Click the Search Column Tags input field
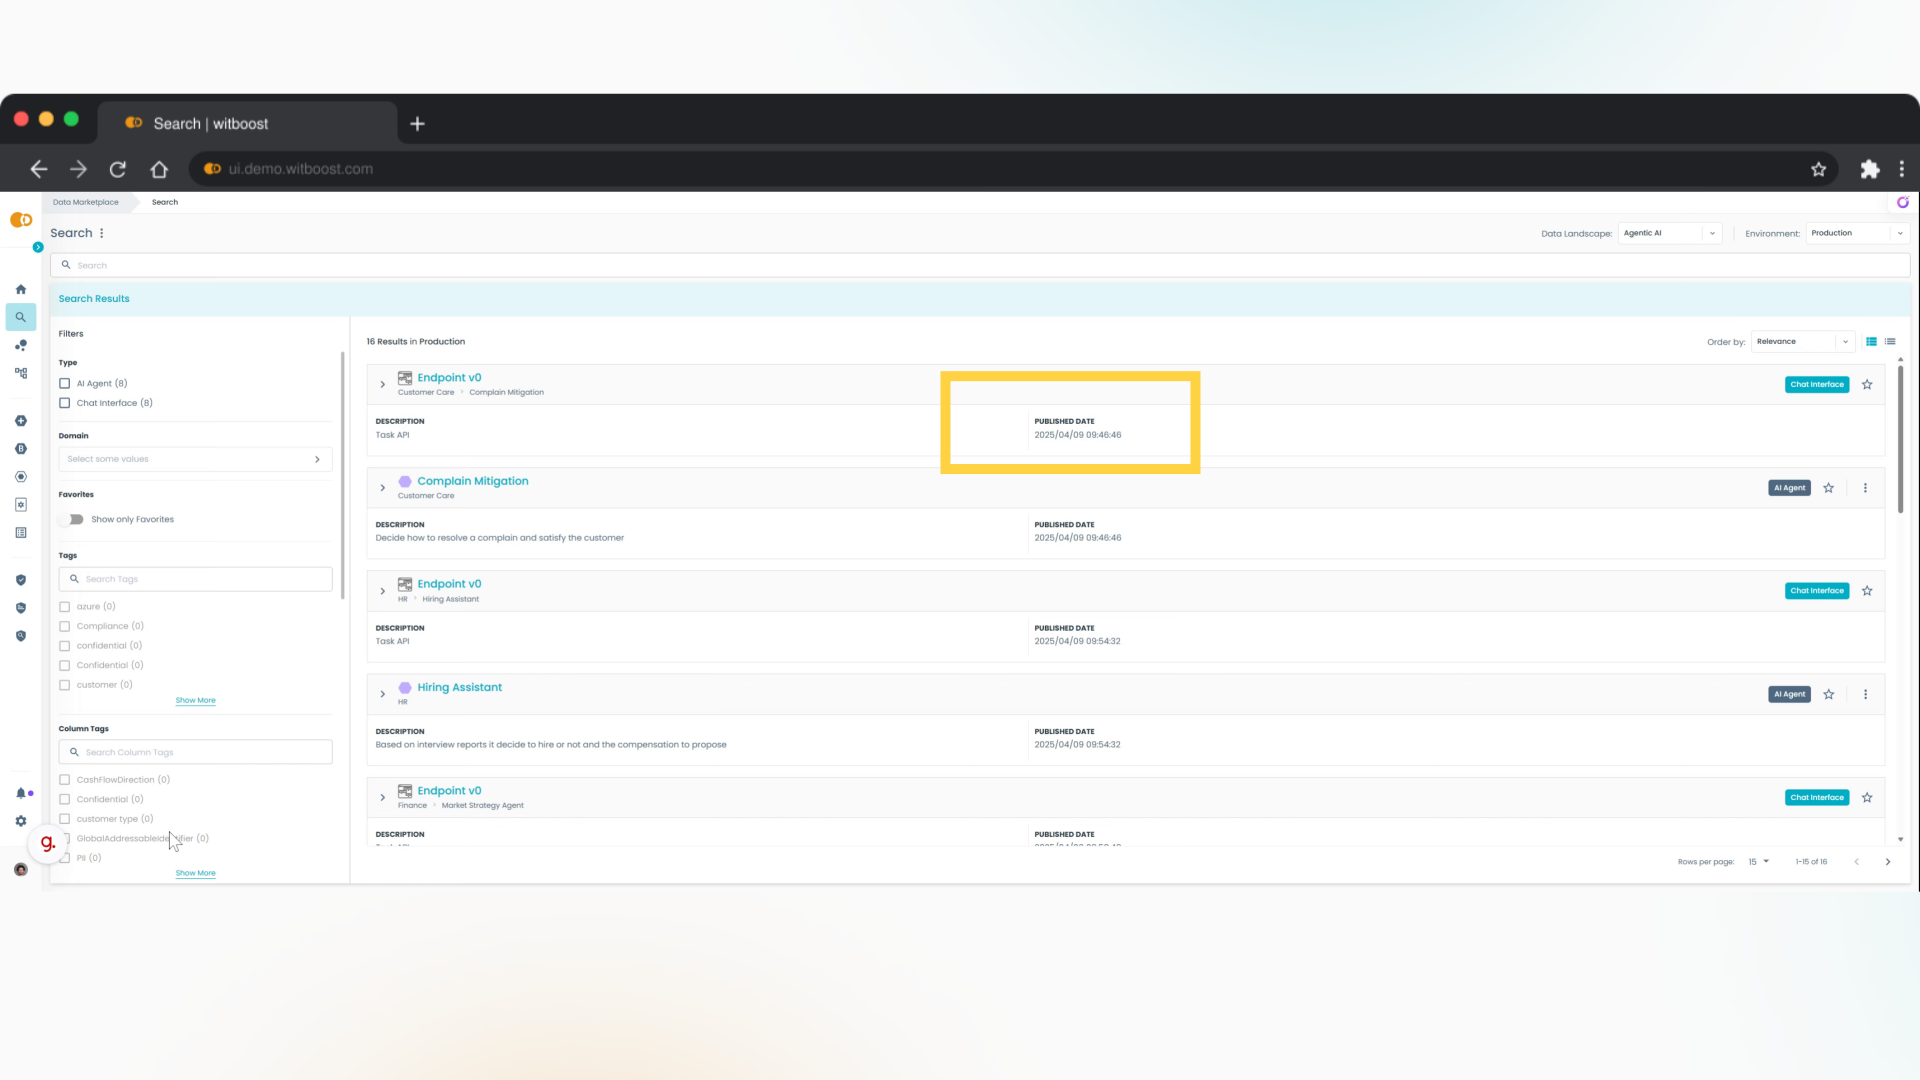This screenshot has height=1080, width=1920. 195,752
